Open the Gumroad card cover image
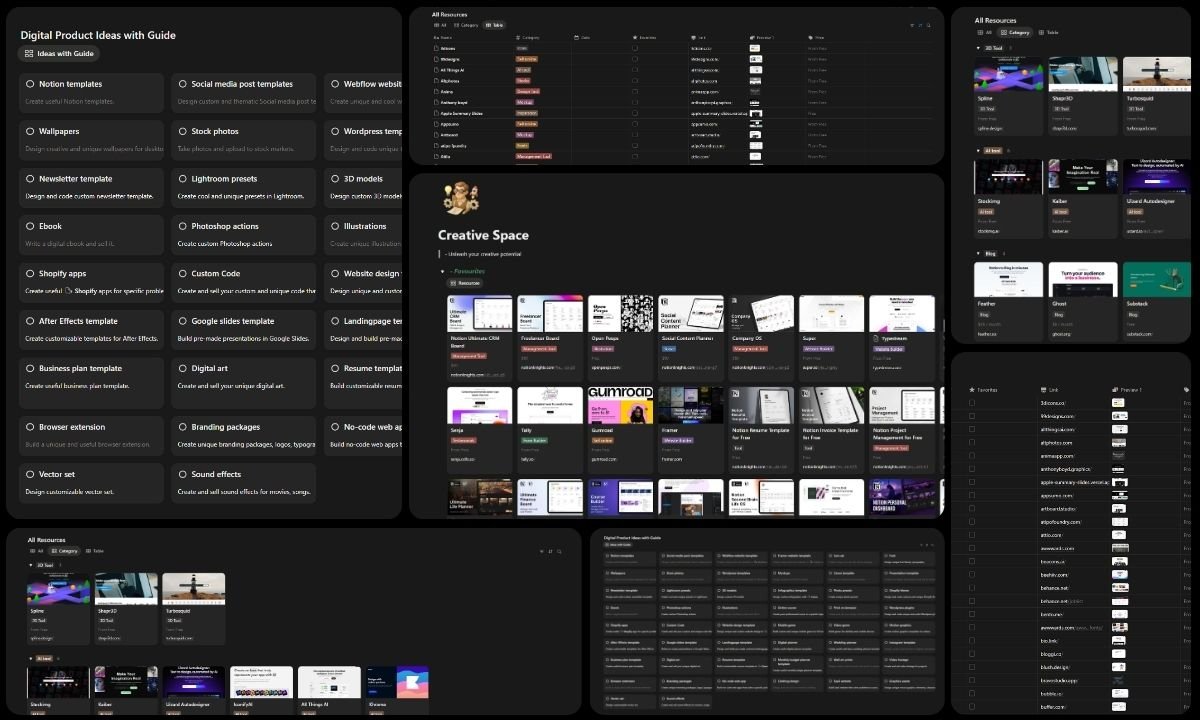1200x720 pixels. coord(621,405)
